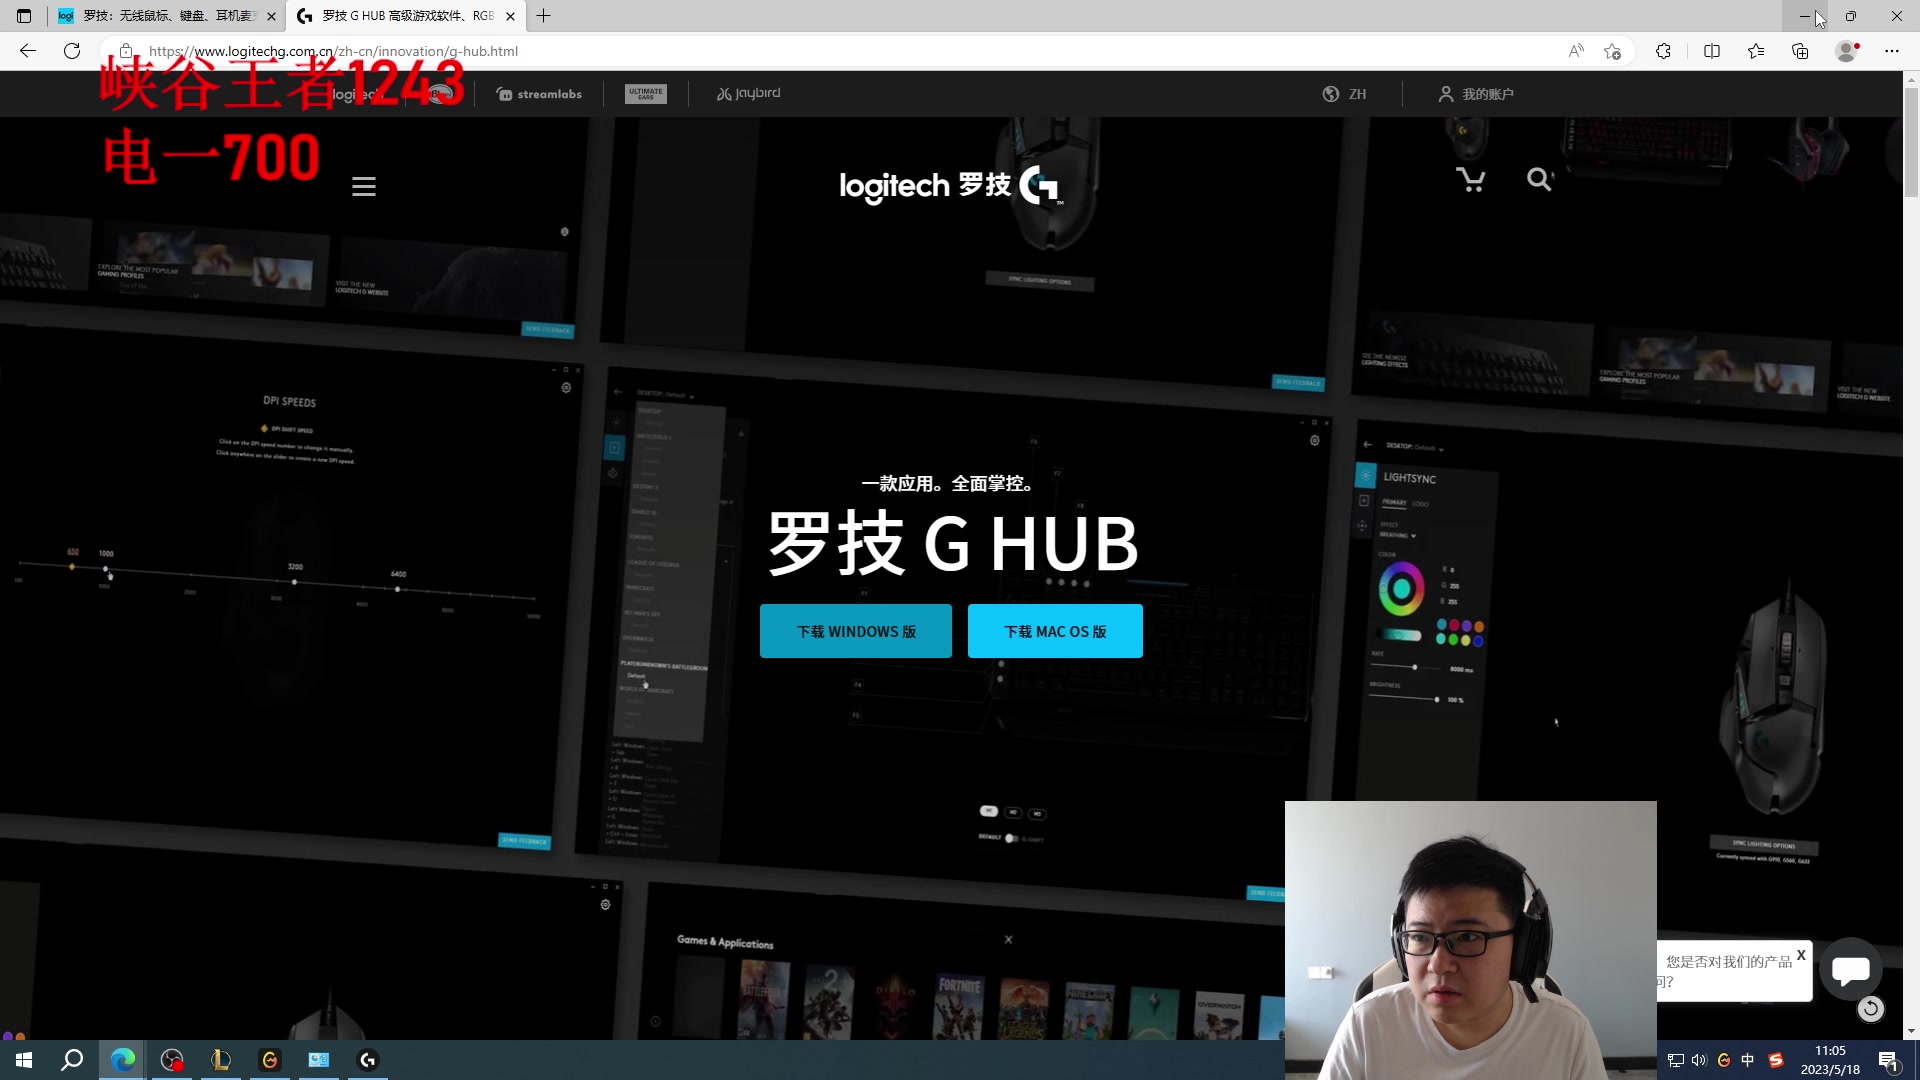Image resolution: width=1920 pixels, height=1080 pixels.
Task: Open the volume control in tray
Action: click(1699, 1060)
